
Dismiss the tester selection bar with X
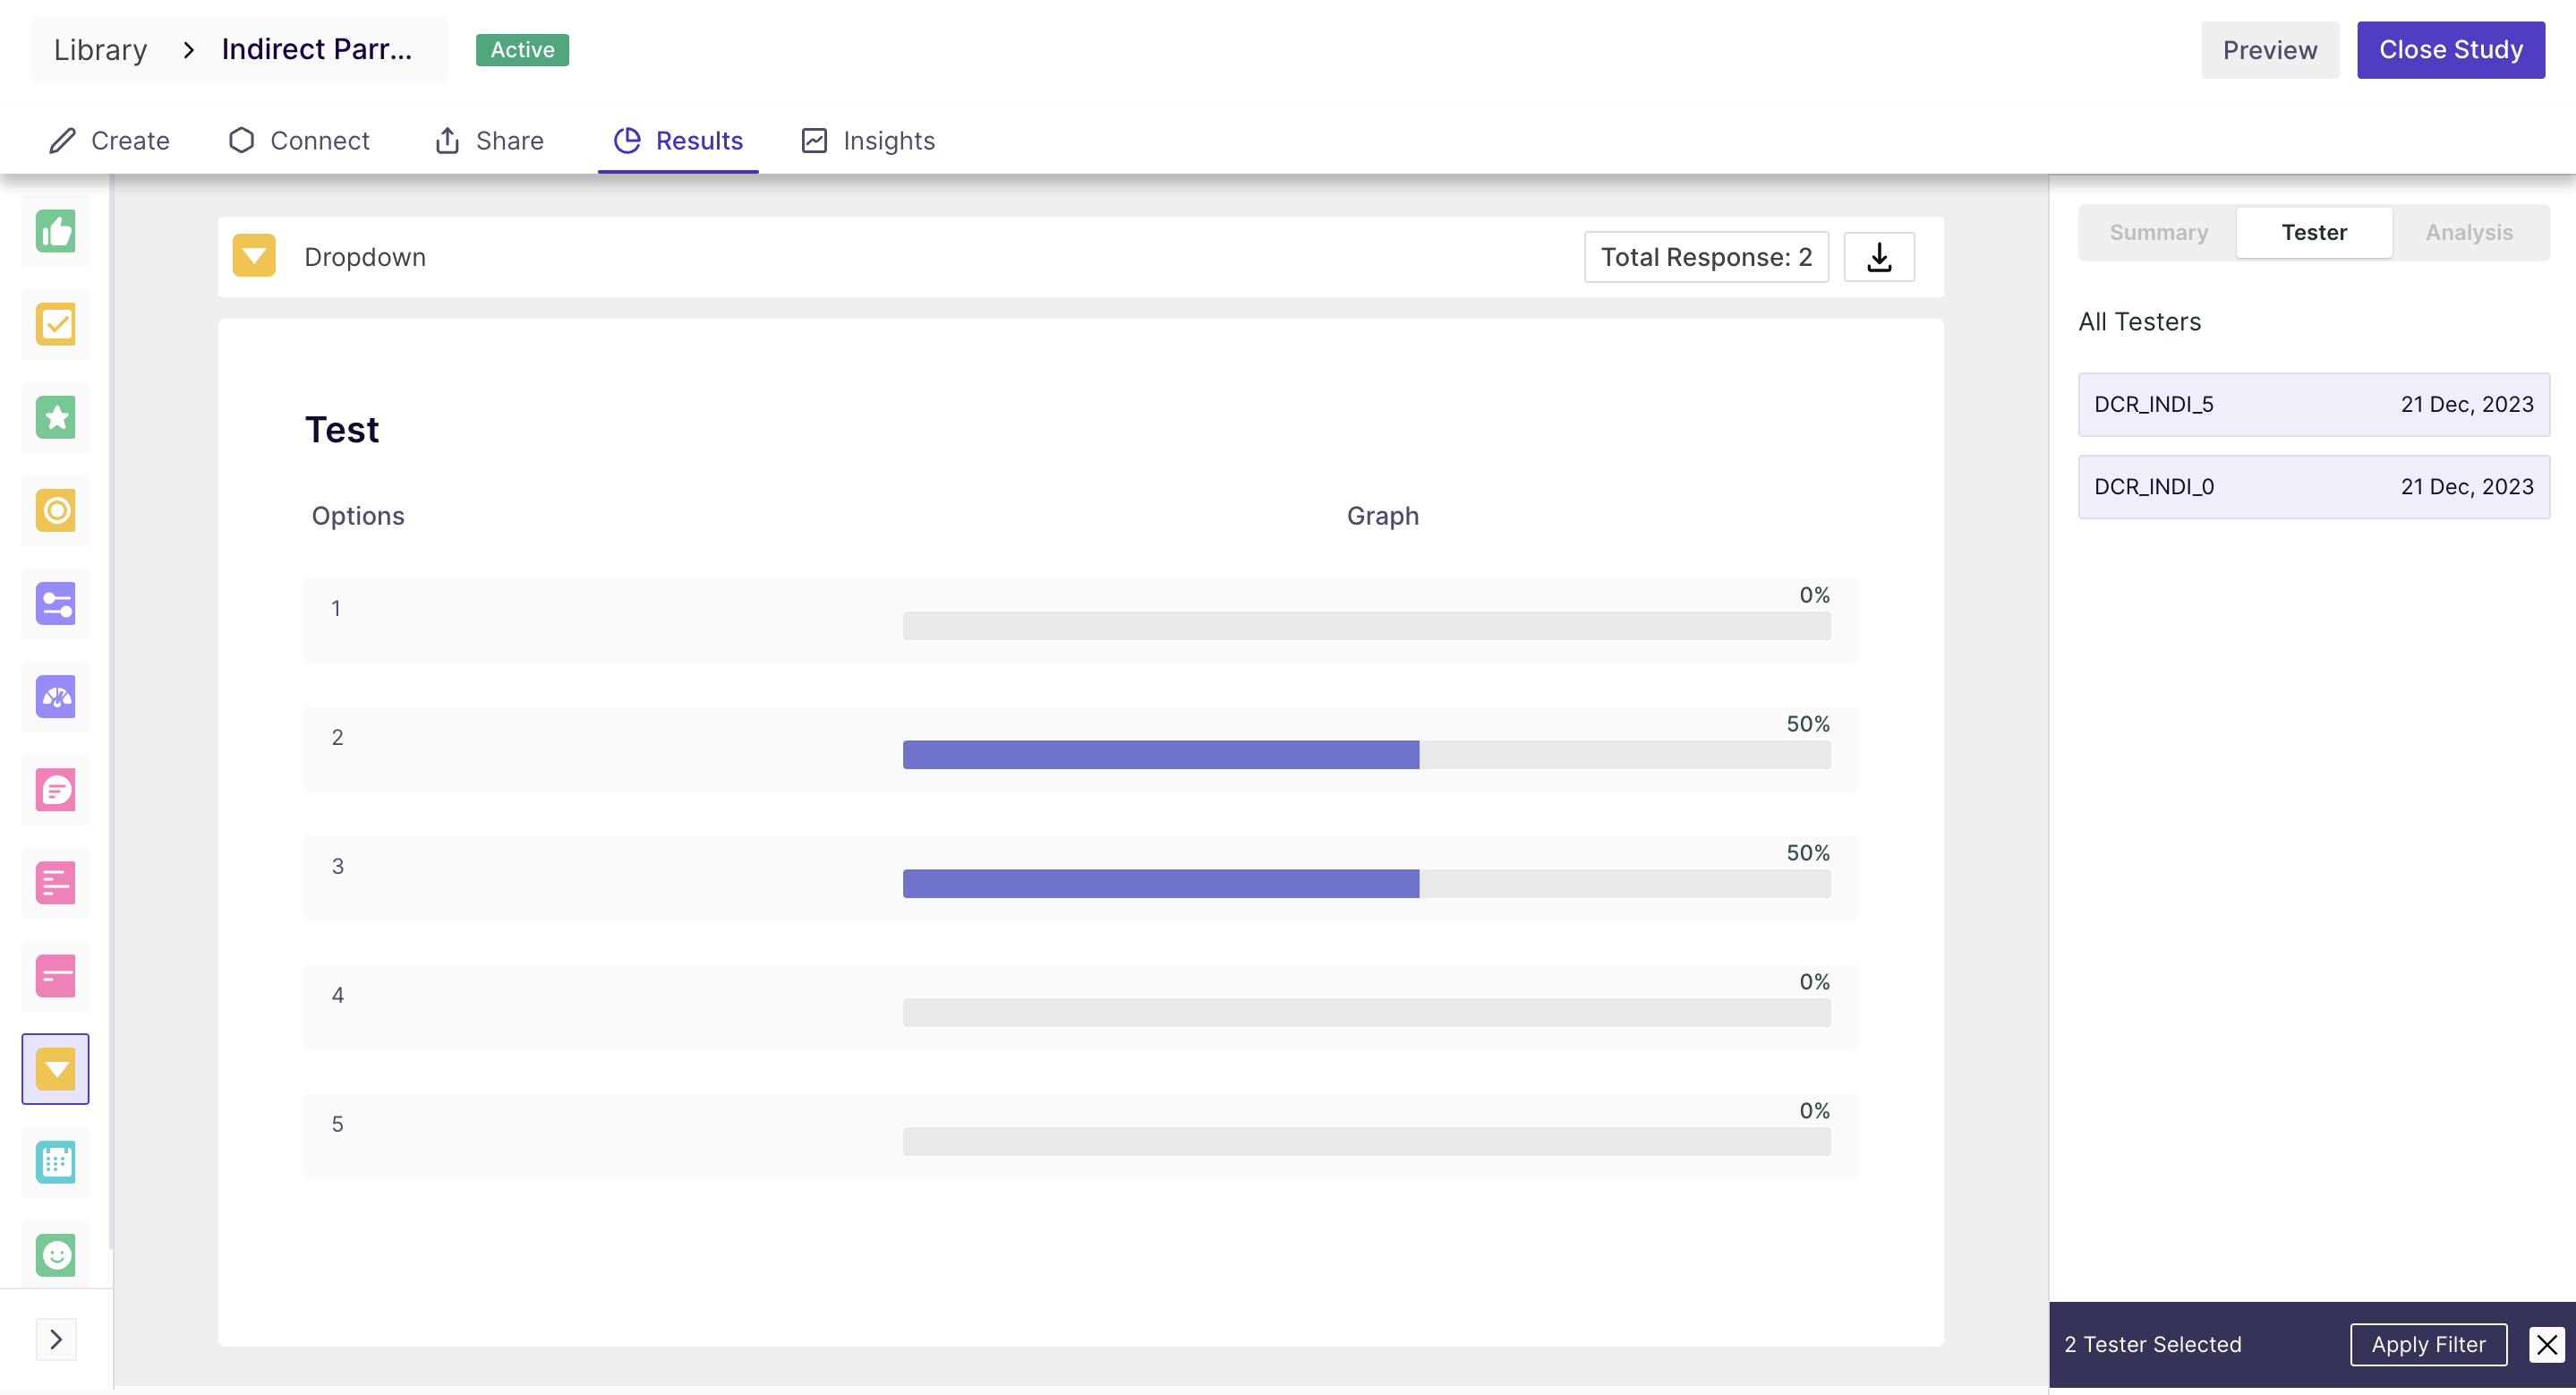click(2546, 1344)
